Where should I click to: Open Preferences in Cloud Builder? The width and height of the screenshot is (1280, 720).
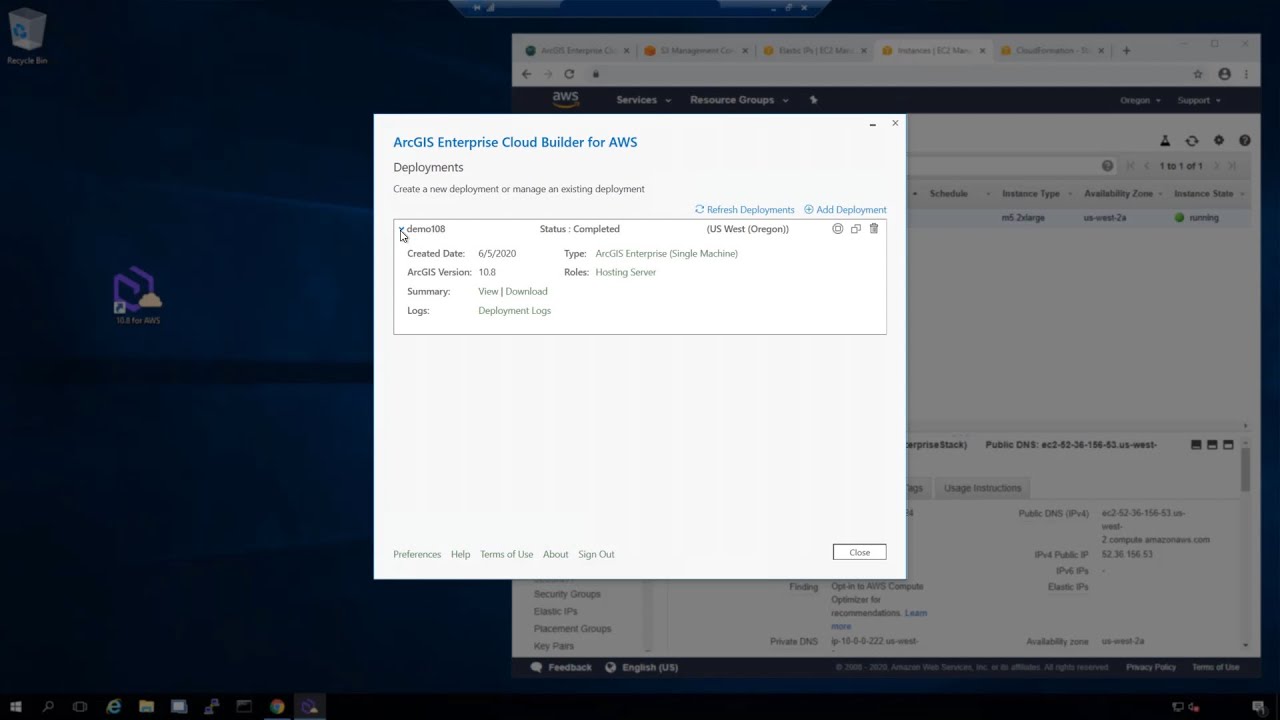coord(417,554)
